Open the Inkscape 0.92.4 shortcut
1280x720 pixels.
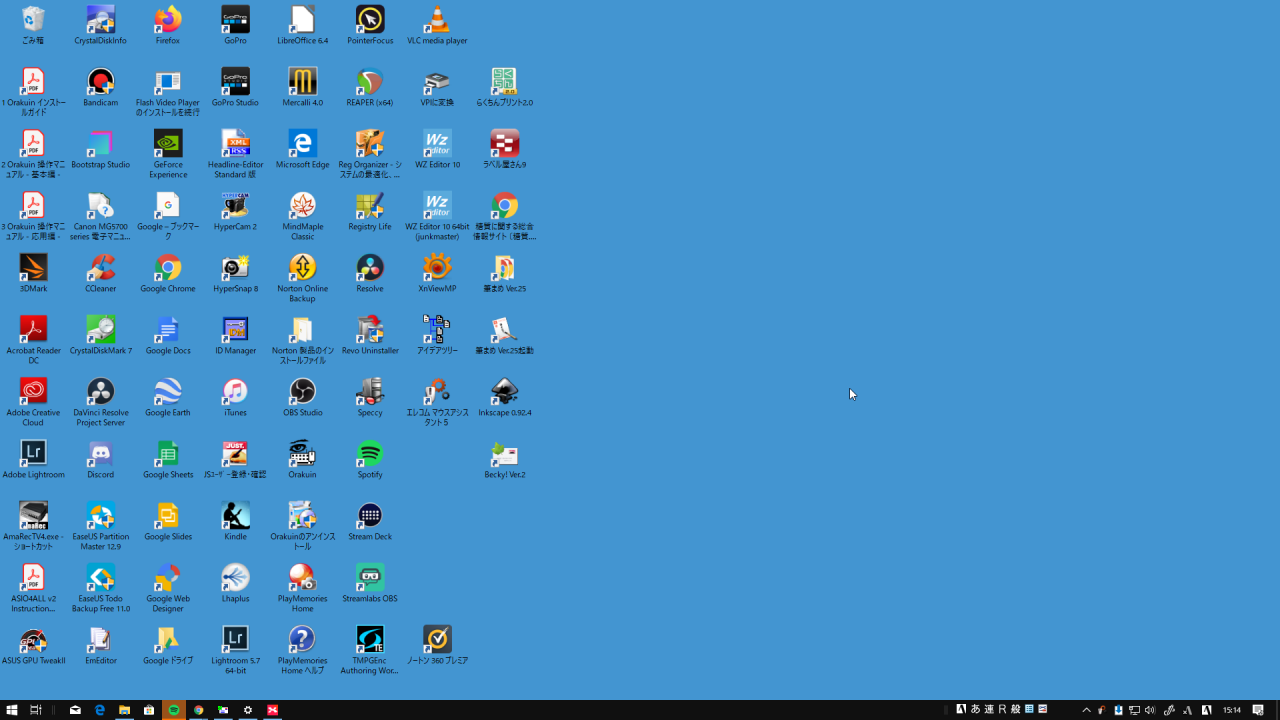click(504, 392)
